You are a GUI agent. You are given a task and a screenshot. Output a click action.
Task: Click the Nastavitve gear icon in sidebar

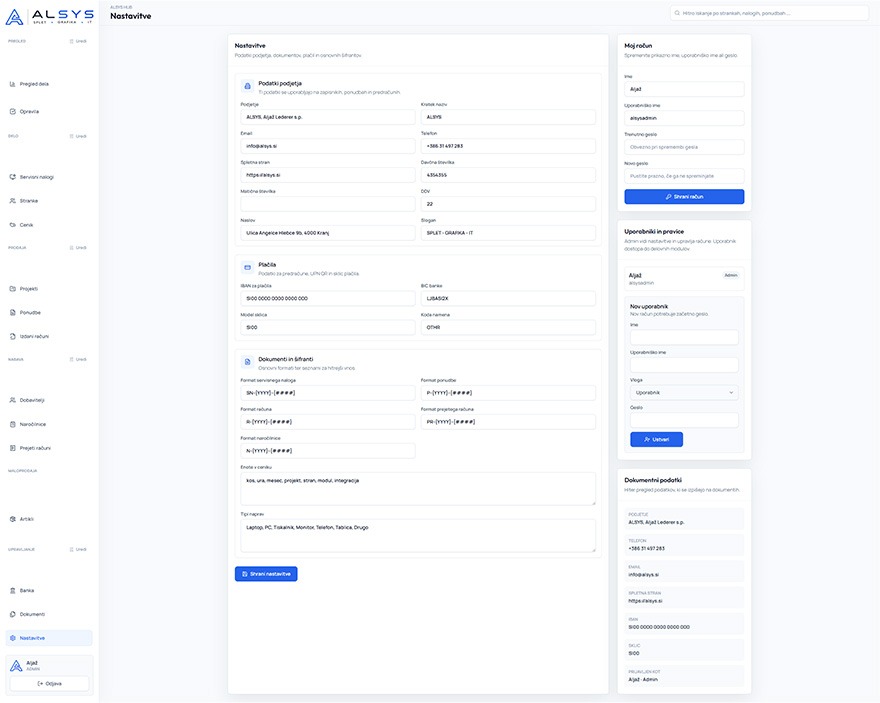coord(12,638)
